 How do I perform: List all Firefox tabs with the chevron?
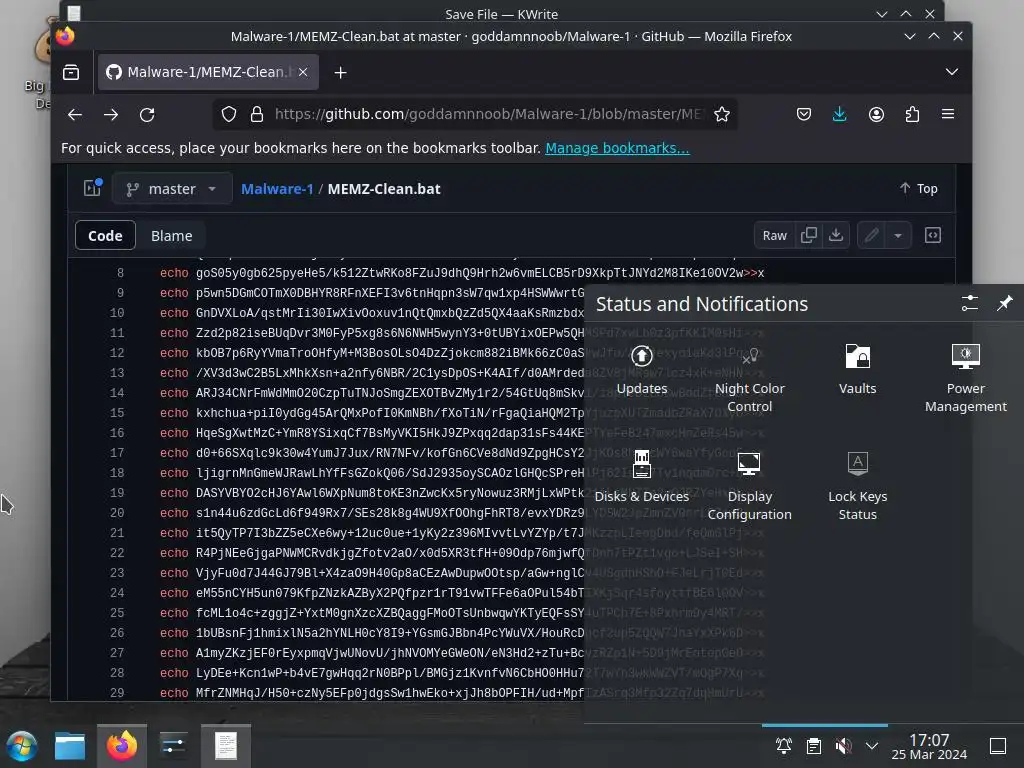point(952,72)
